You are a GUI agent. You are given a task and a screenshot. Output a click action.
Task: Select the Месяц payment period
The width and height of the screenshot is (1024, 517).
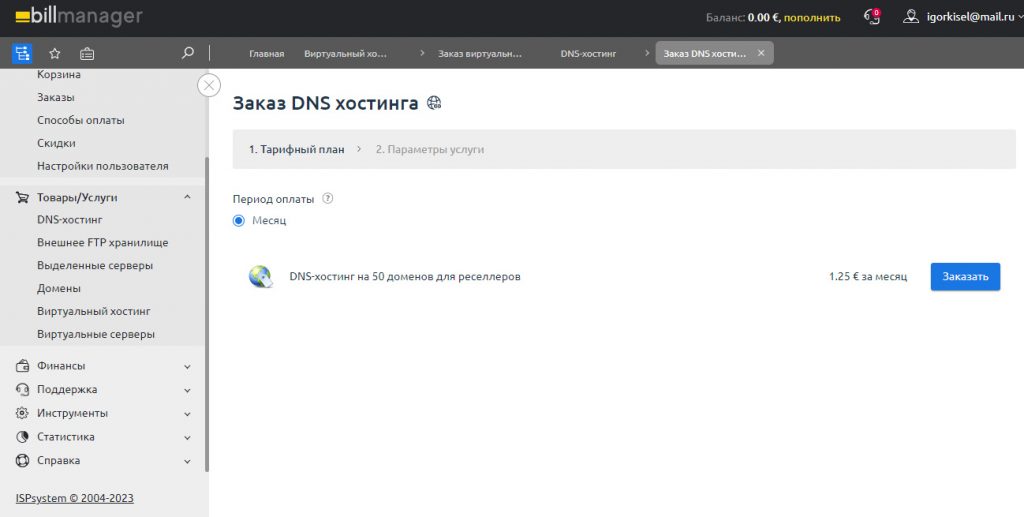[x=239, y=220]
